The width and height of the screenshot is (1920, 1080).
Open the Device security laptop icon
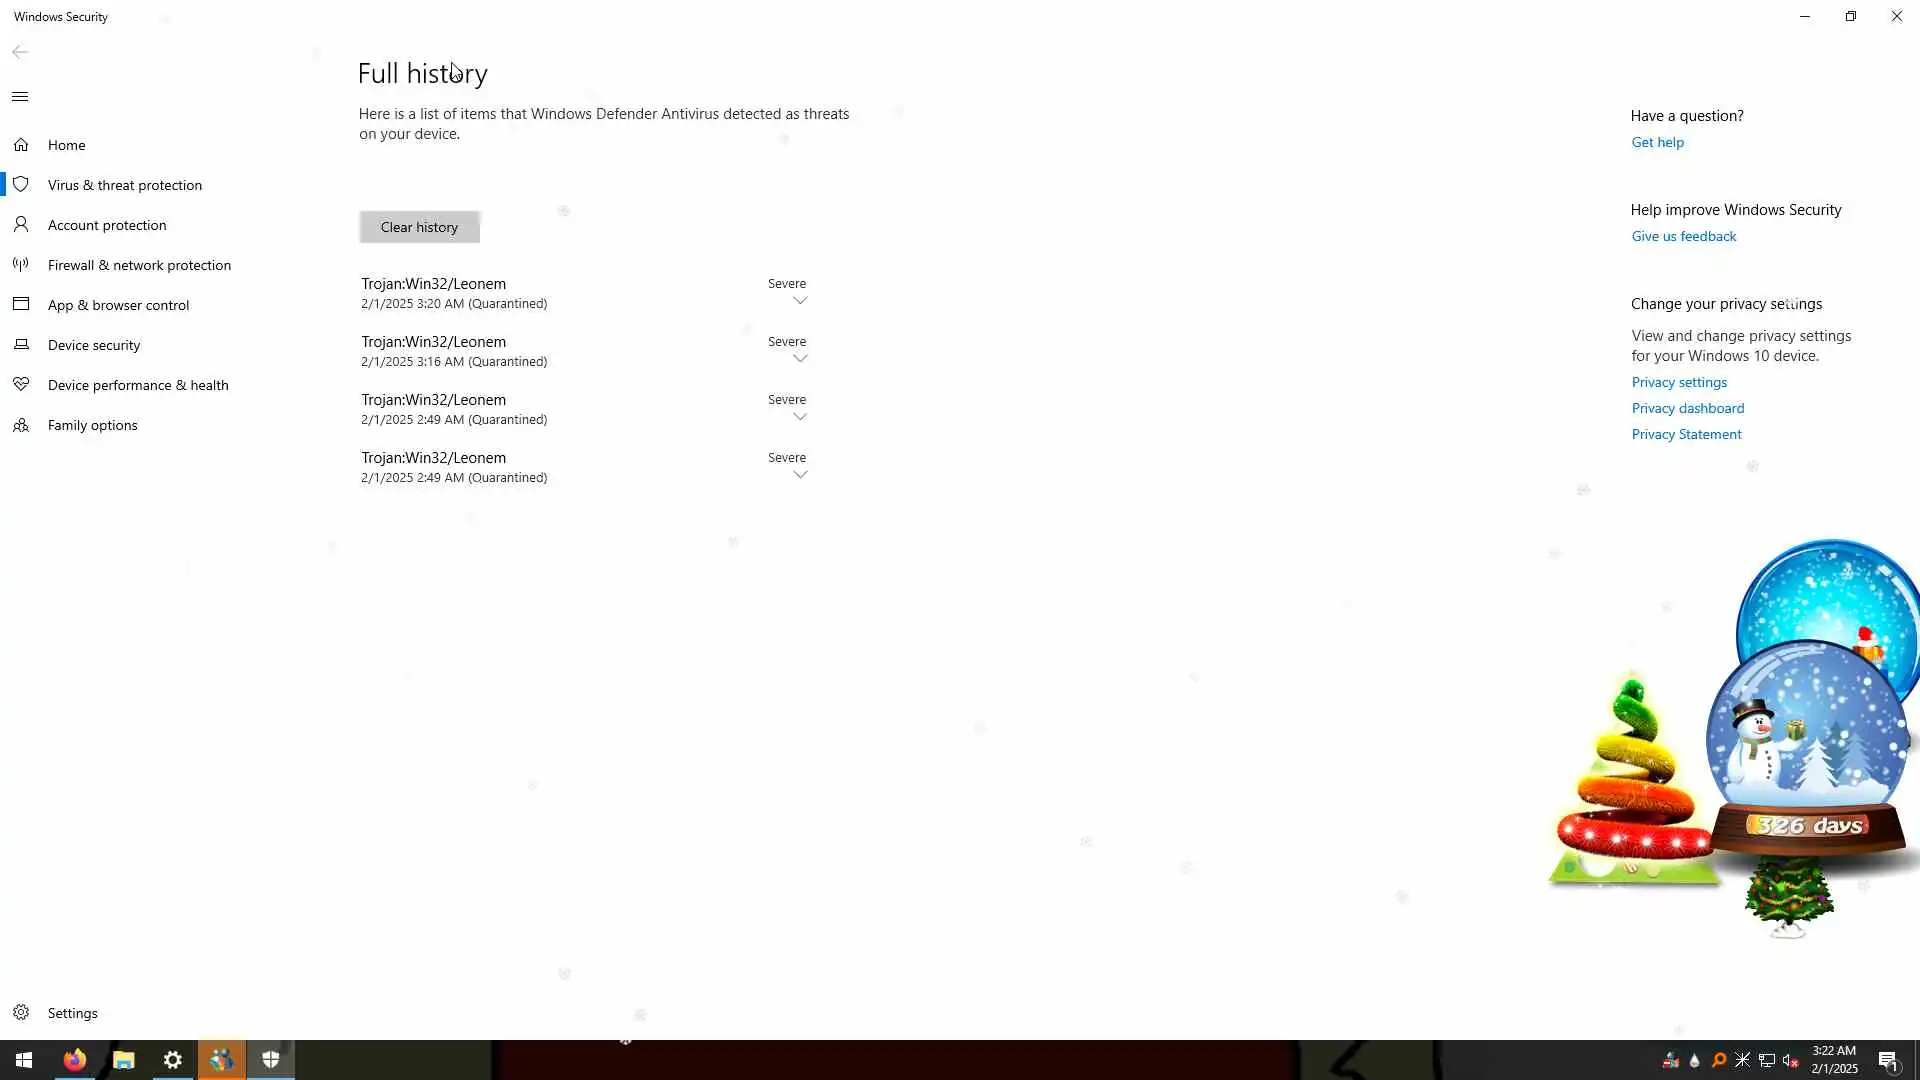point(21,345)
